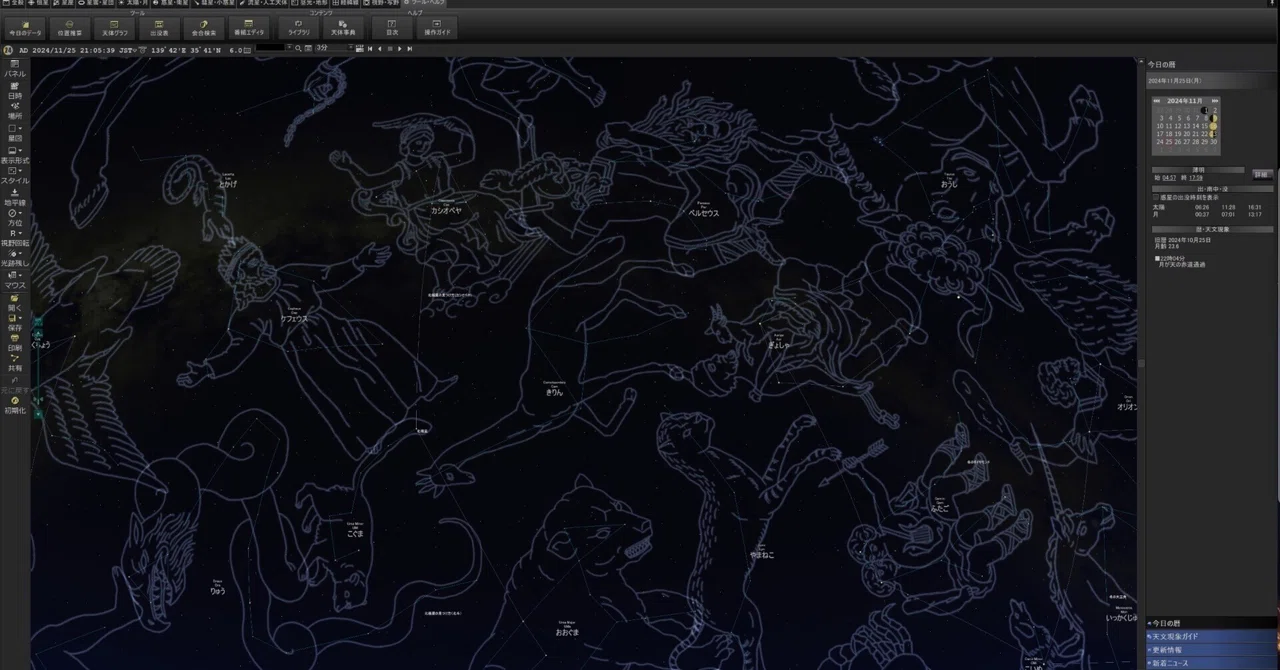Open the 今日のデータ tool
The width and height of the screenshot is (1280, 670).
point(25,27)
